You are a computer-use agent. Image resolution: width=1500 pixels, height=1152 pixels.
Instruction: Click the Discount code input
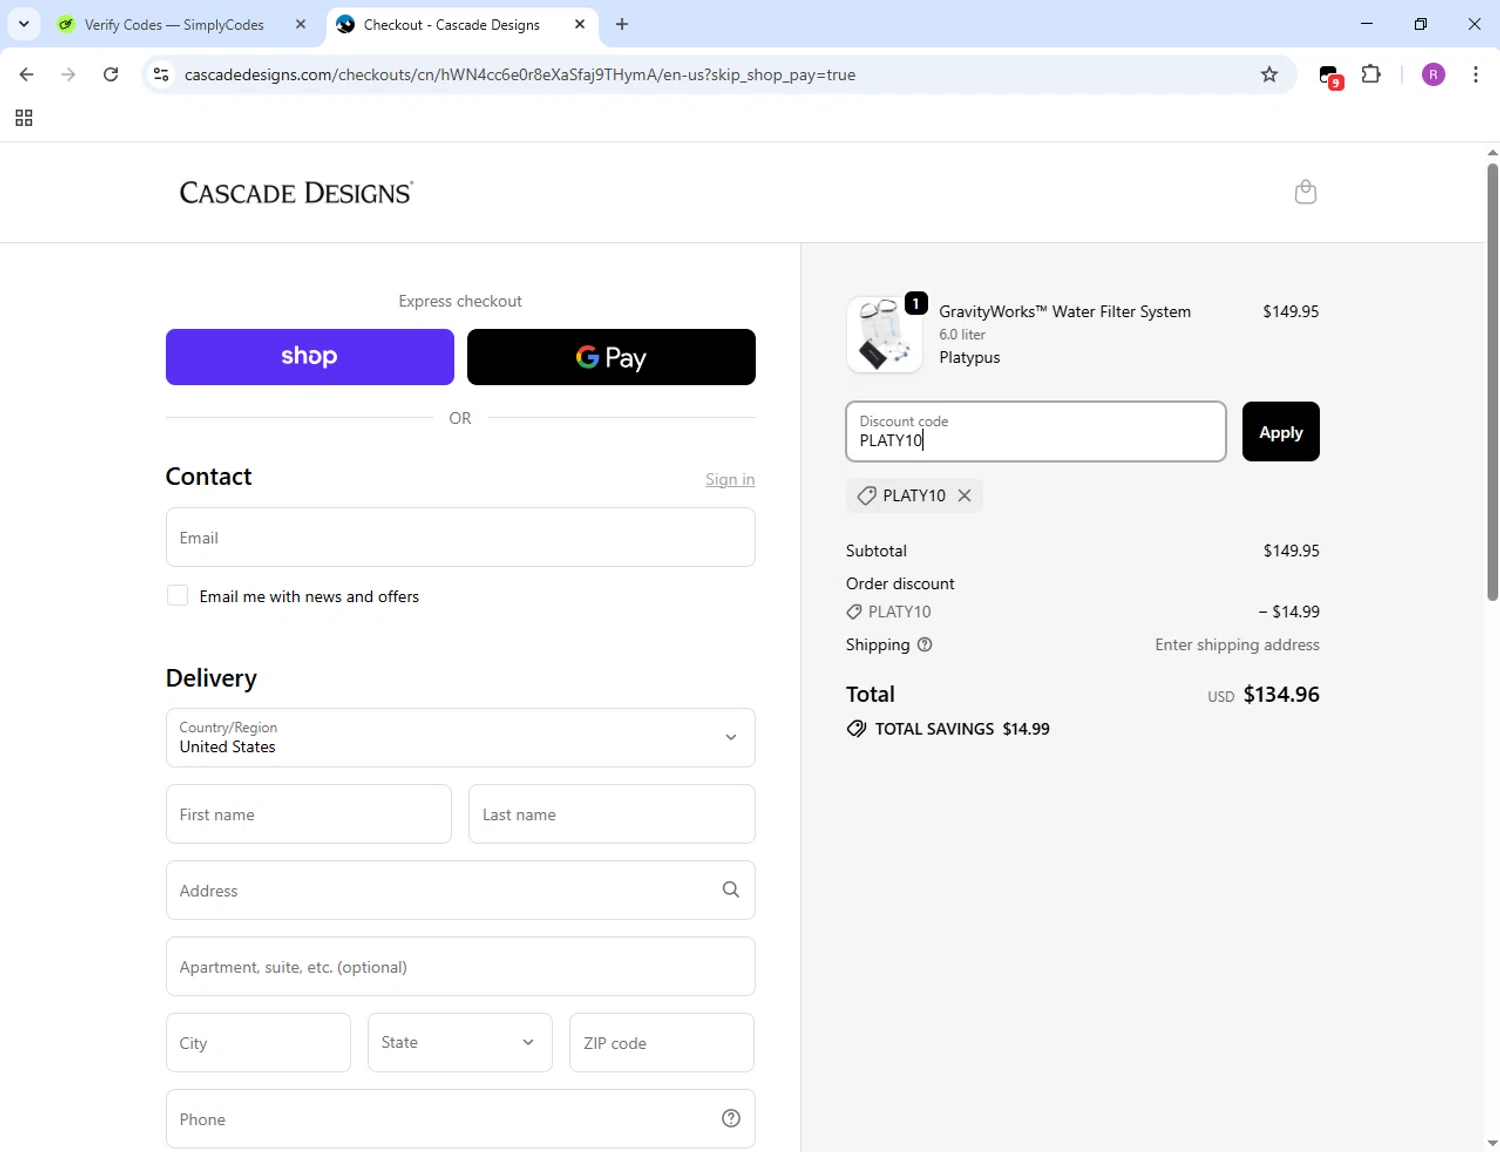(x=1036, y=432)
